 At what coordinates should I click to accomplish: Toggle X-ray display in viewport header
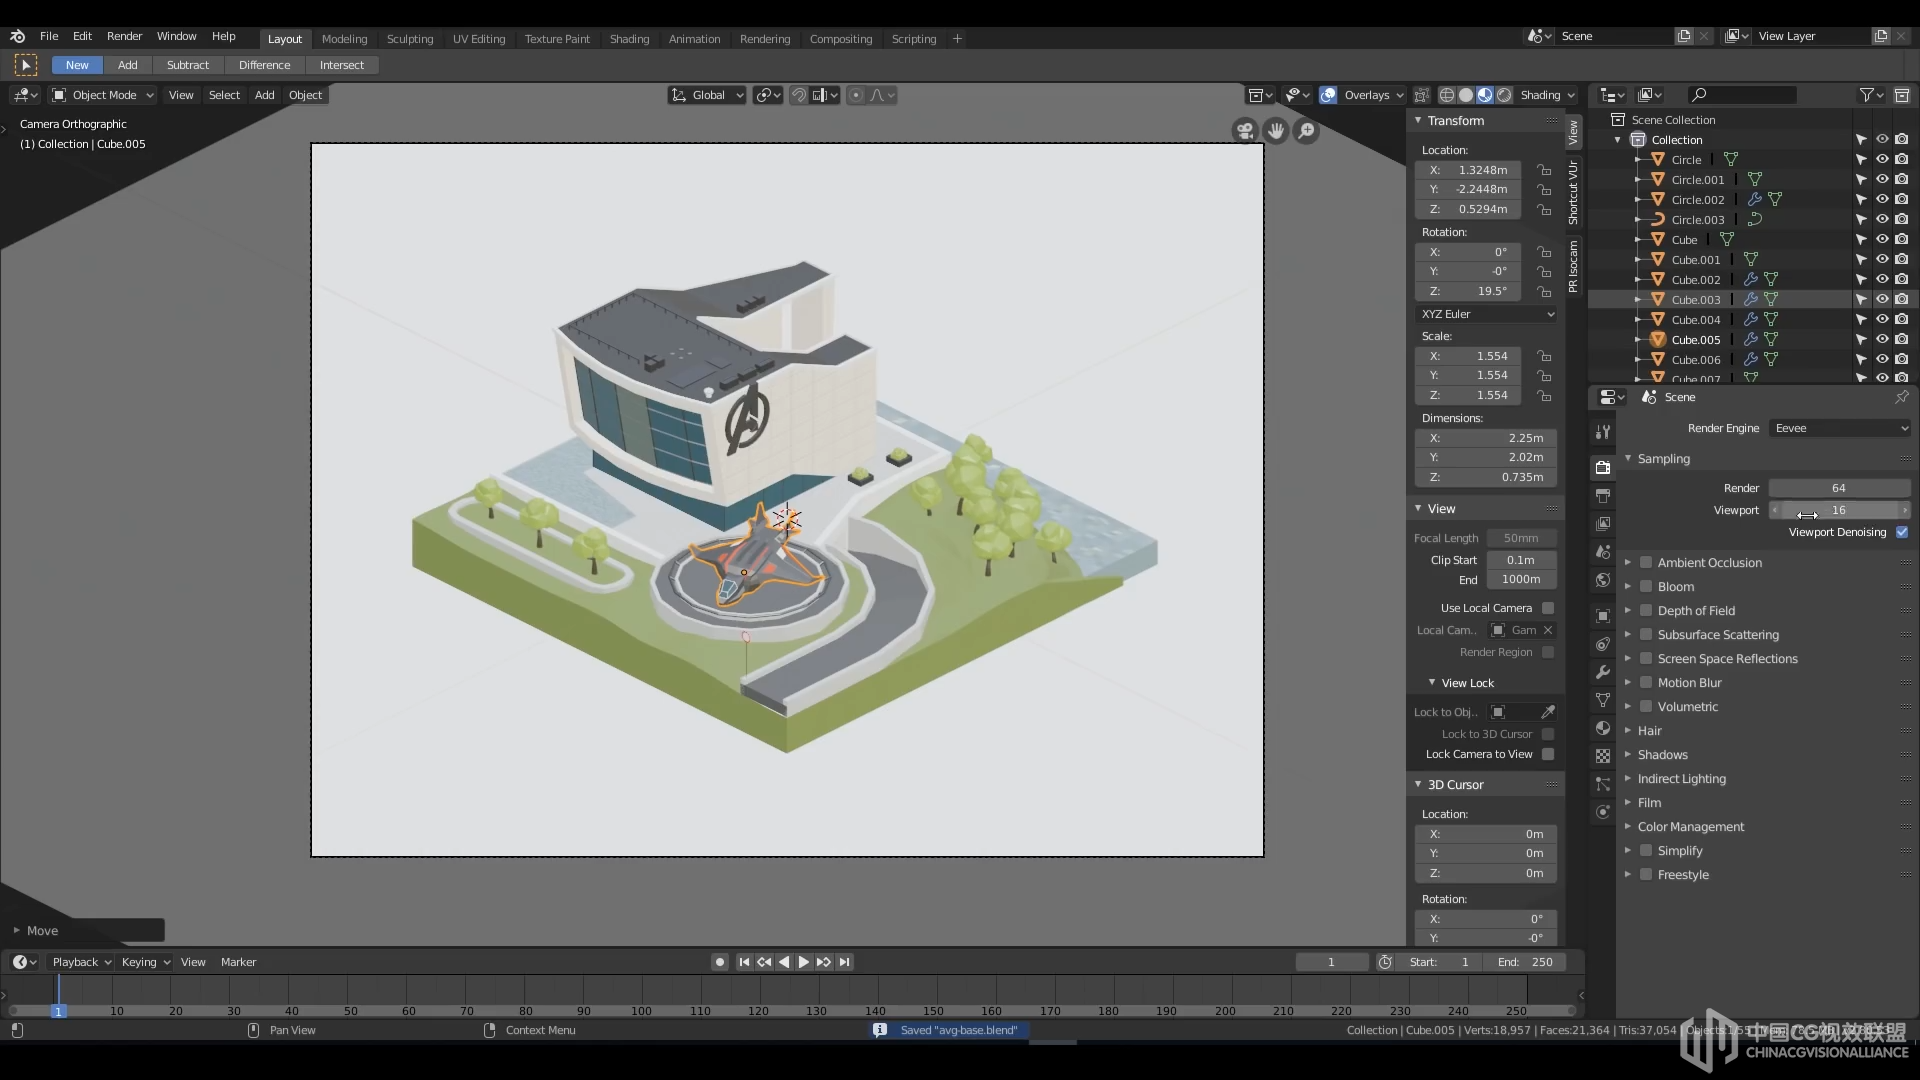[x=1421, y=95]
